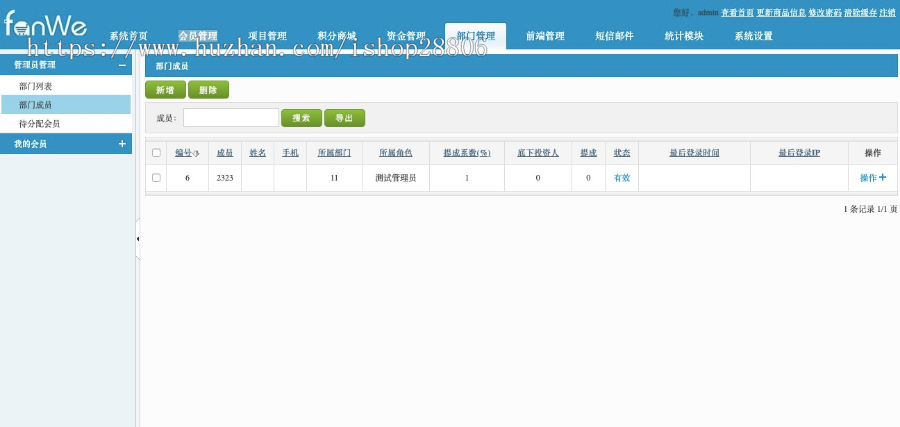The width and height of the screenshot is (900, 427).
Task: Toggle the 有效 status of row 6
Action: click(x=621, y=178)
